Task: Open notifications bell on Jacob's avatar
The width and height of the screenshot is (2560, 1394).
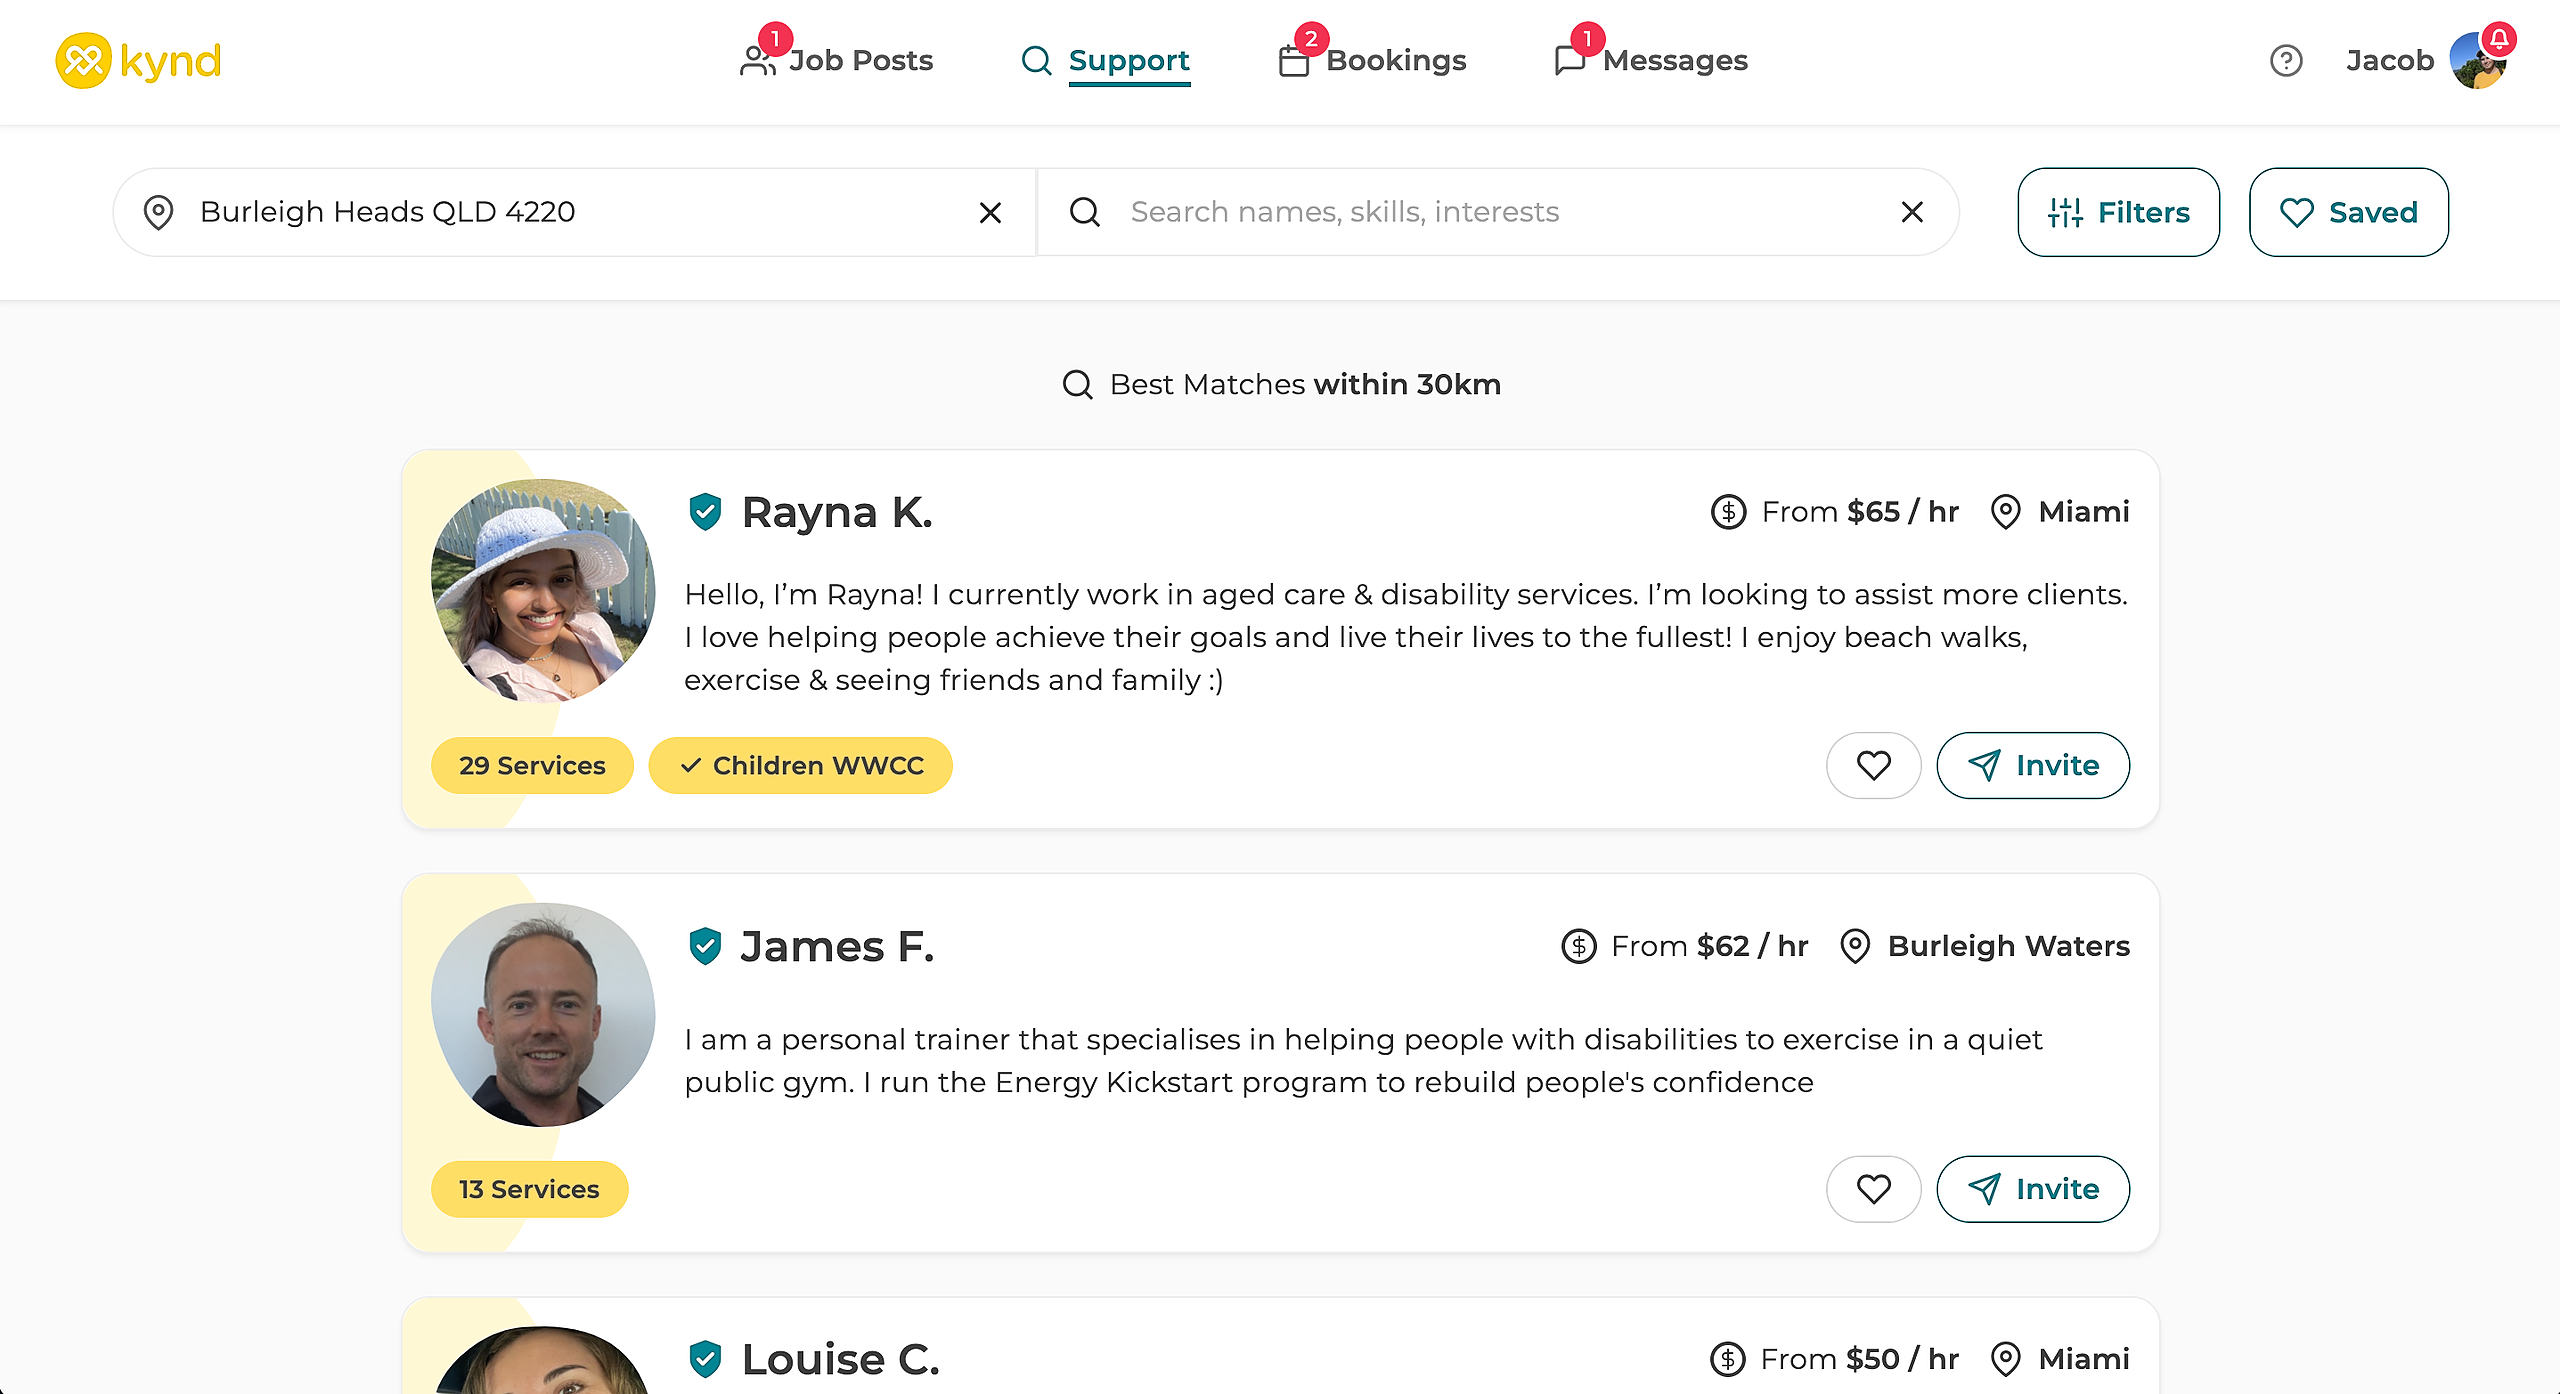Action: (x=2499, y=39)
